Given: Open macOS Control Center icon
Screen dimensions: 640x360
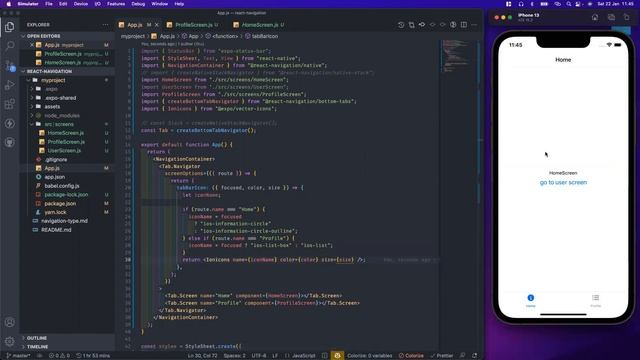Looking at the screenshot, I should click(x=578, y=4).
